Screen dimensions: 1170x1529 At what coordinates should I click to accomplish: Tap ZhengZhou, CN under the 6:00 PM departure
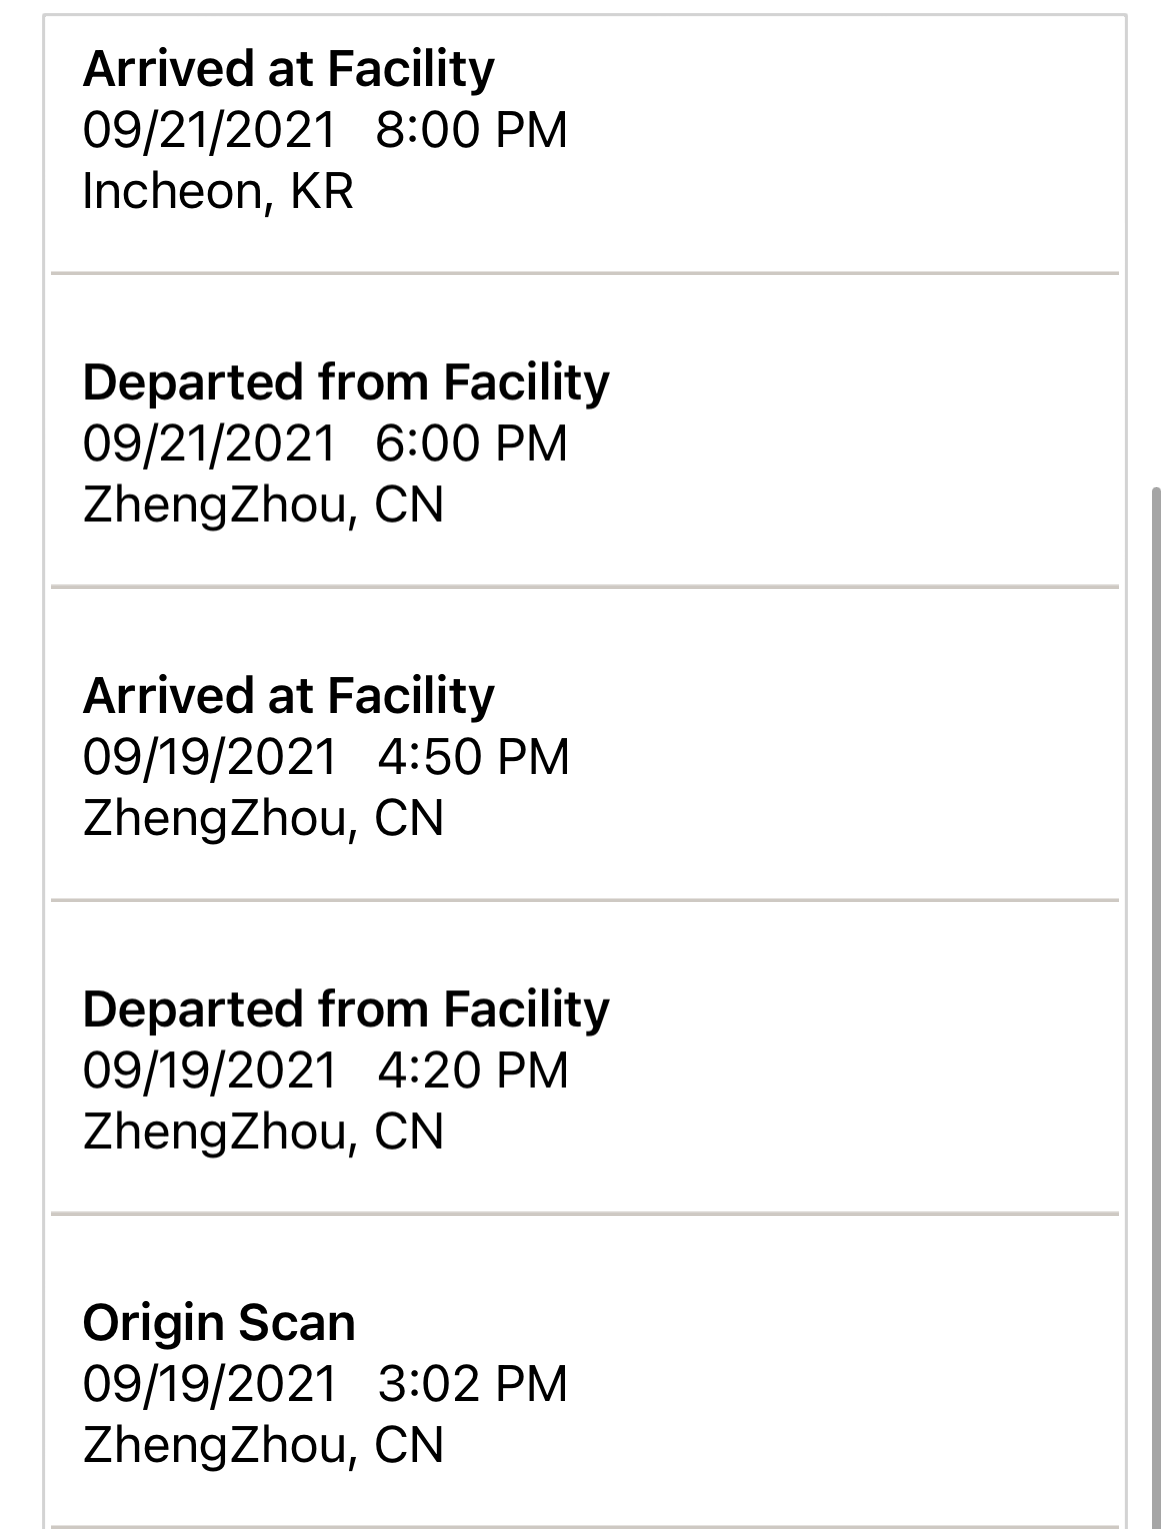(x=263, y=505)
